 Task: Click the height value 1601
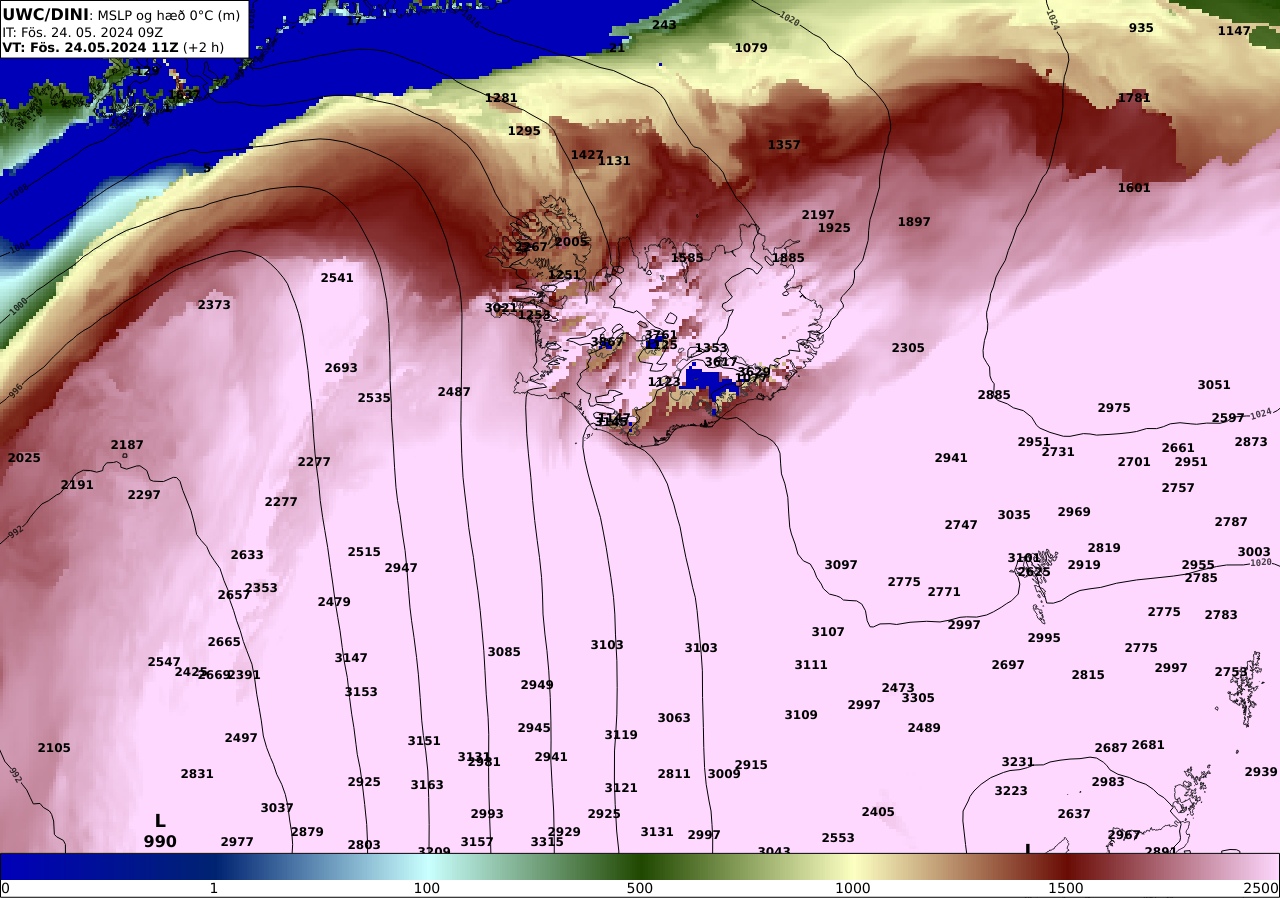[x=1134, y=188]
